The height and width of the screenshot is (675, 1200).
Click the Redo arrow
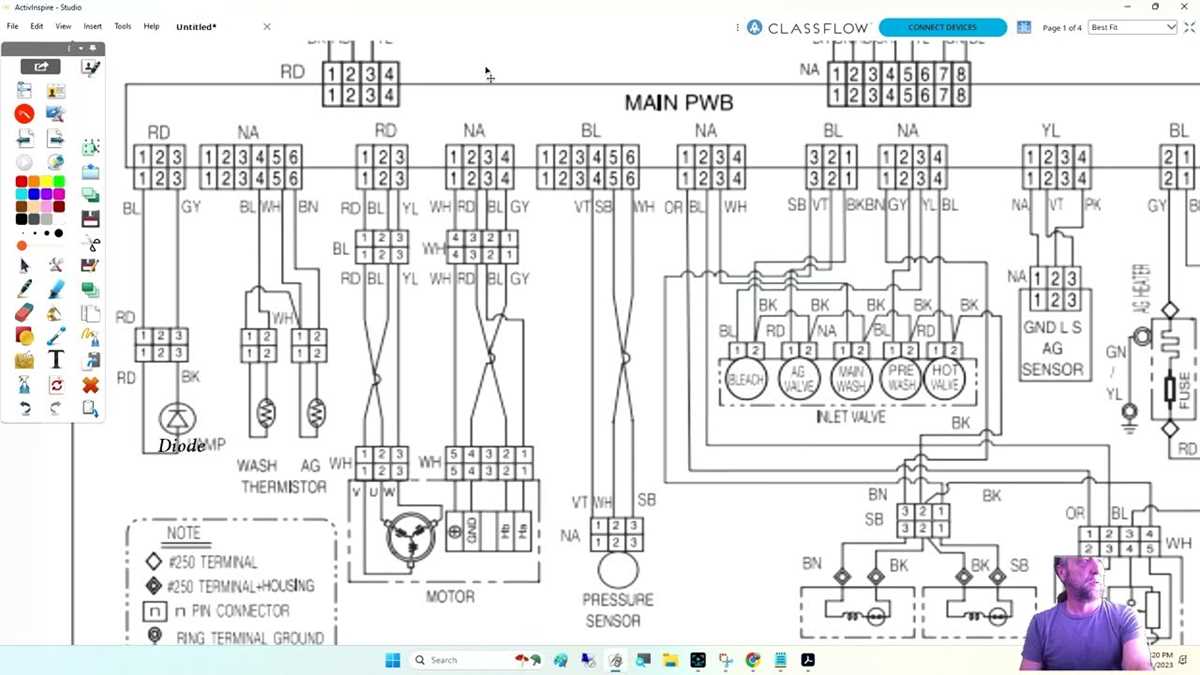pyautogui.click(x=55, y=408)
